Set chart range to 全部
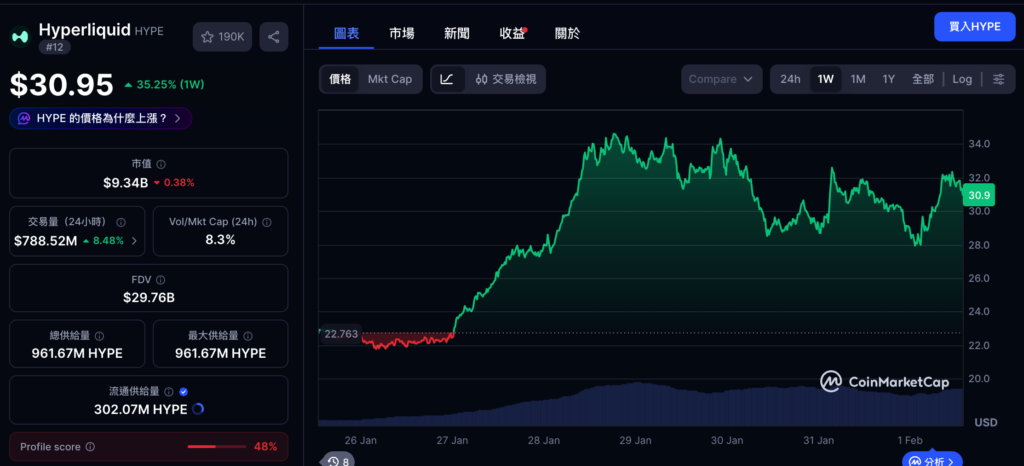Image resolution: width=1024 pixels, height=466 pixels. [923, 80]
